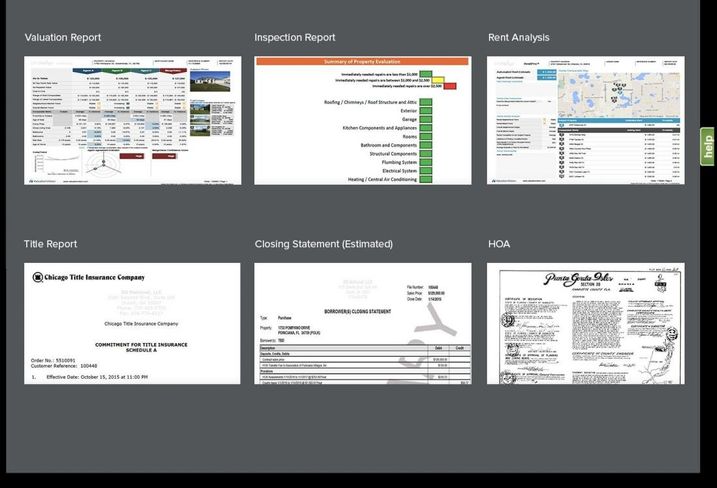Viewport: 717px width, 488px height.
Task: Open the Rent Analysis thumbnail
Action: tap(585, 120)
